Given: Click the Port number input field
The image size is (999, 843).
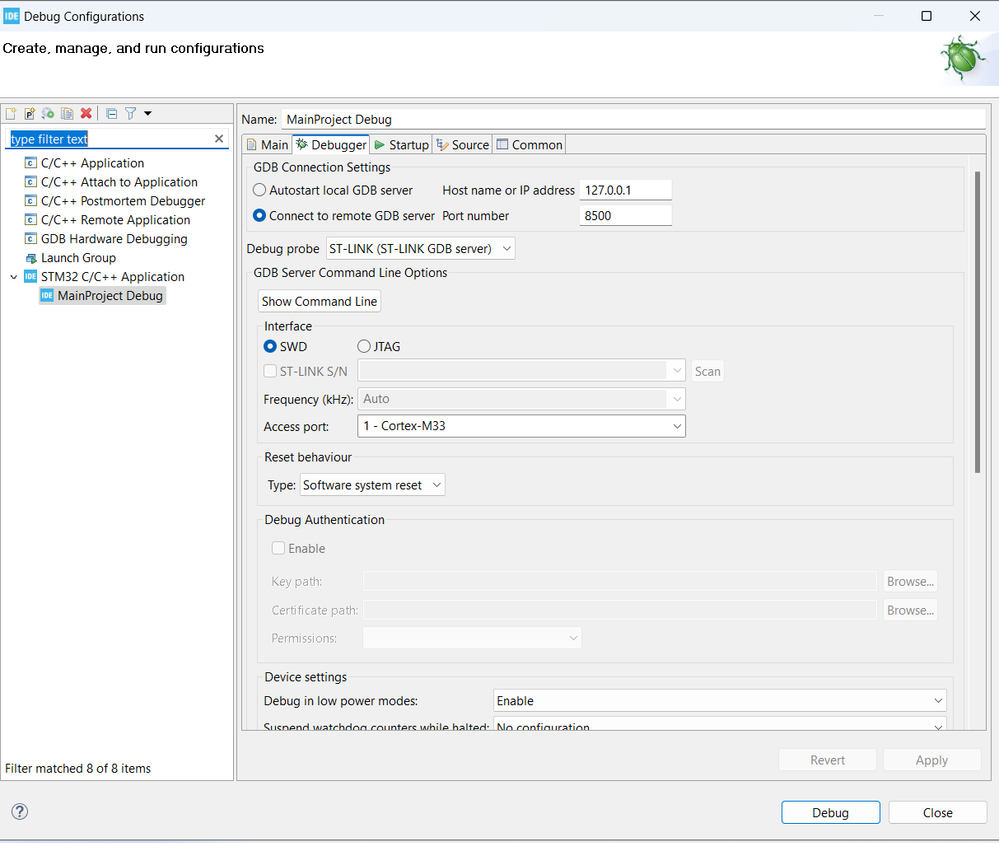Looking at the screenshot, I should tap(625, 216).
